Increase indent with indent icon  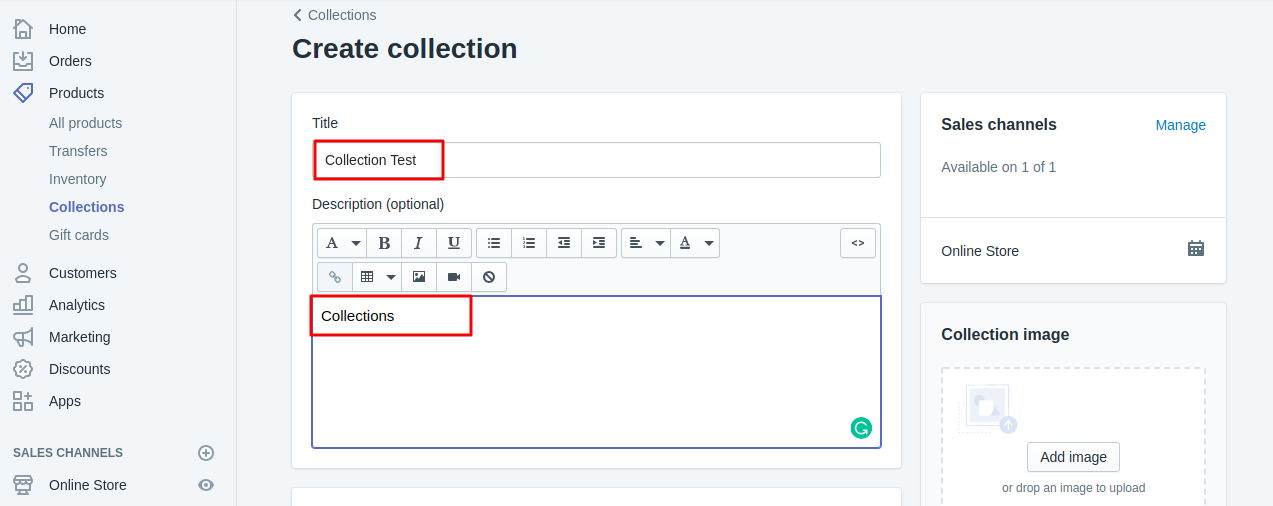(599, 243)
